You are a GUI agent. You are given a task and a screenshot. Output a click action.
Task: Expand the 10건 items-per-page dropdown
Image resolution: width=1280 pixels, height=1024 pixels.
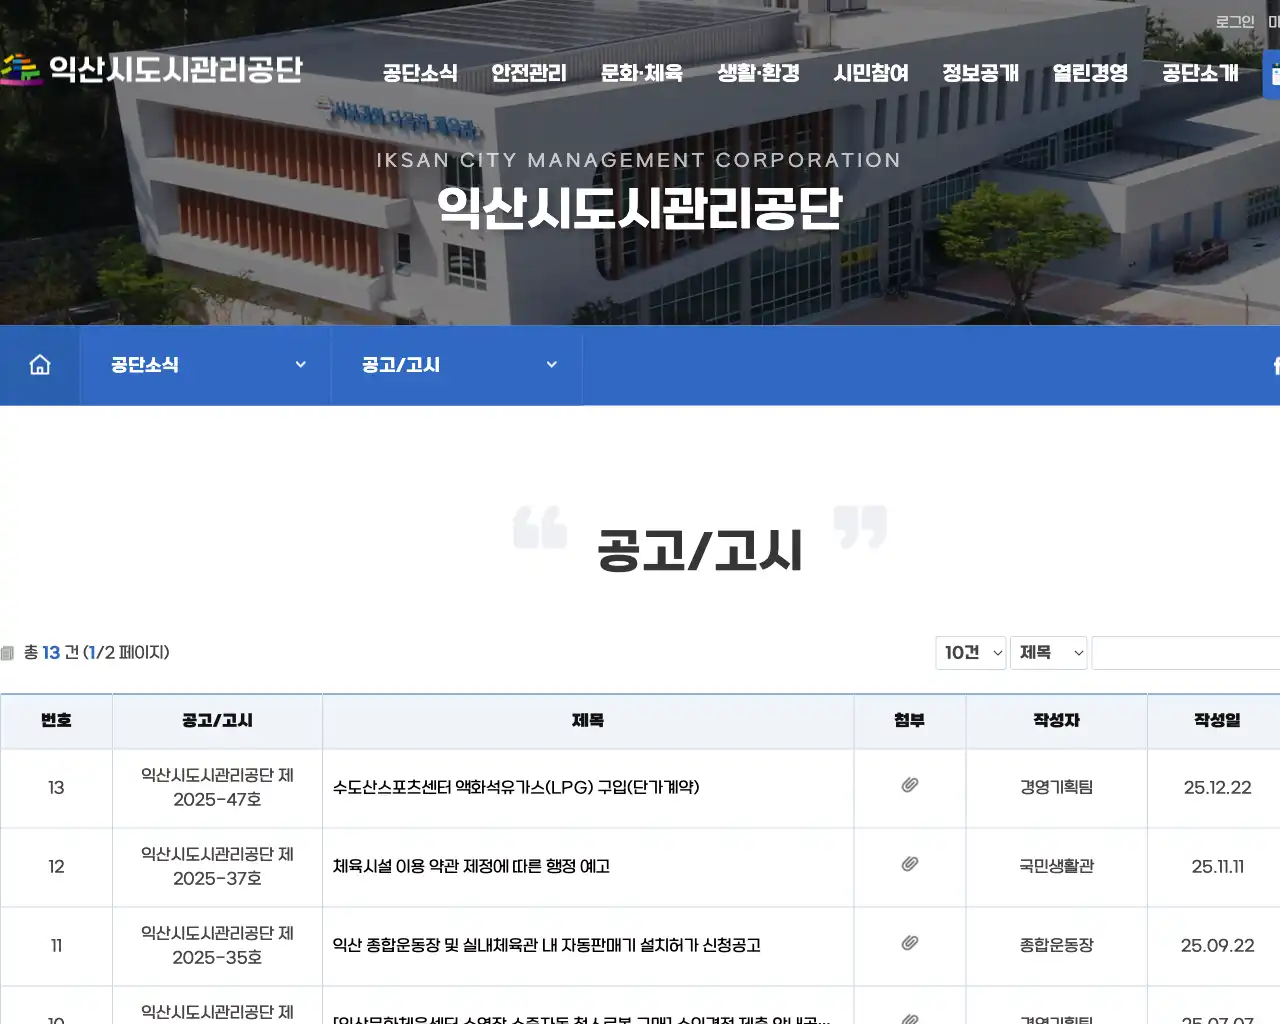(x=969, y=652)
